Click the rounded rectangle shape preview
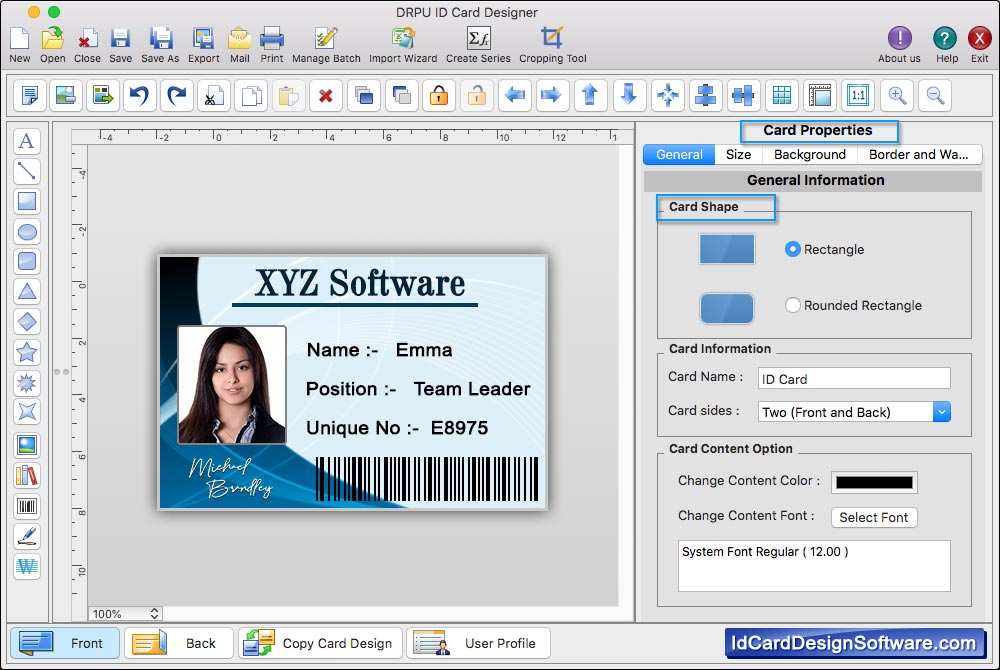 [727, 309]
